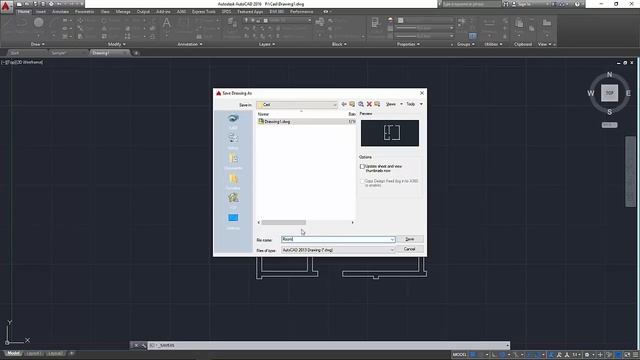Open the Express Tools ribbon tab
Image resolution: width=640 pixels, height=360 pixels.
(x=204, y=12)
